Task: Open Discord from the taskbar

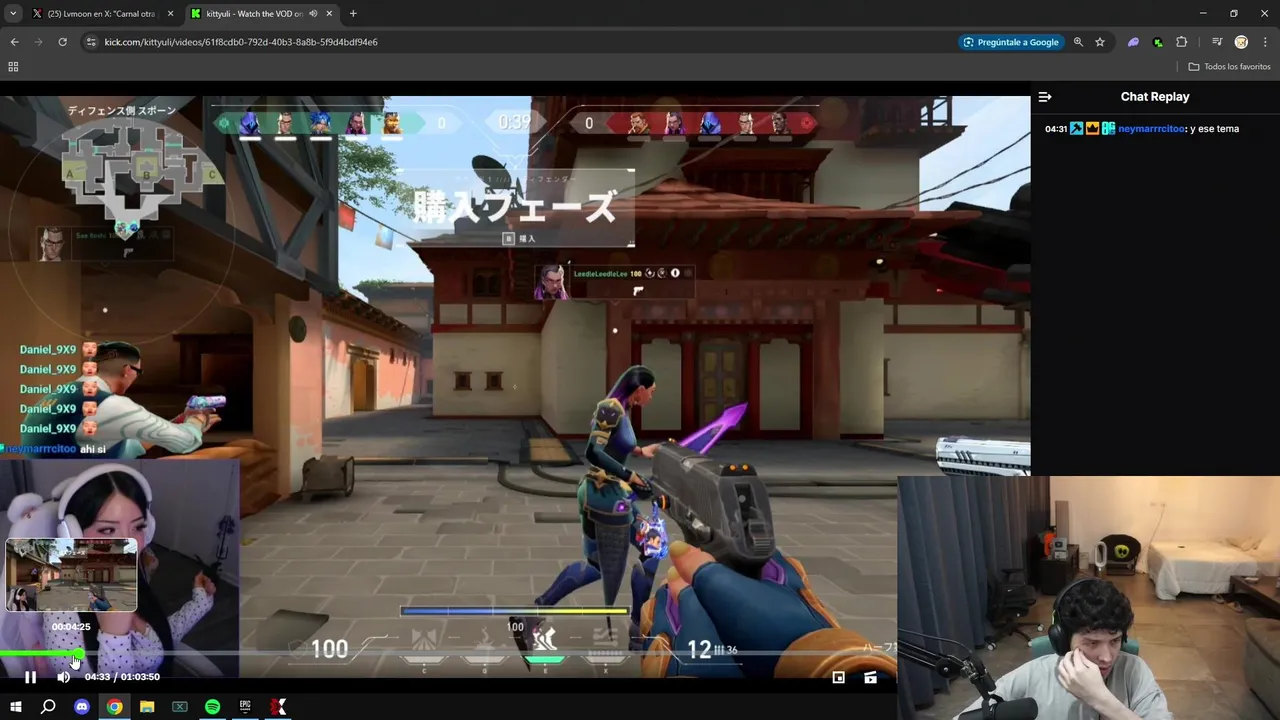Action: pyautogui.click(x=82, y=707)
